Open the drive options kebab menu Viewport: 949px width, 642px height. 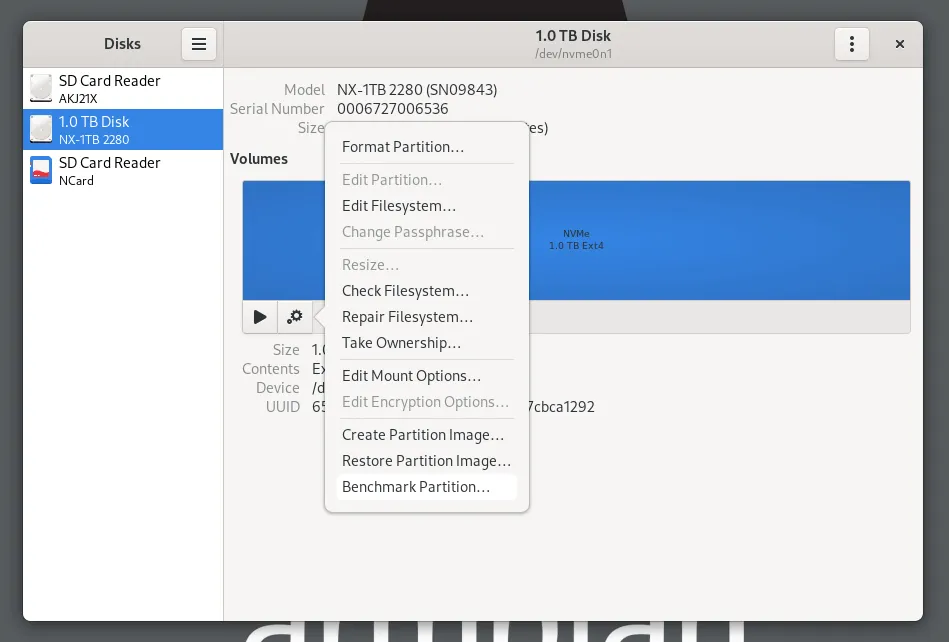851,44
